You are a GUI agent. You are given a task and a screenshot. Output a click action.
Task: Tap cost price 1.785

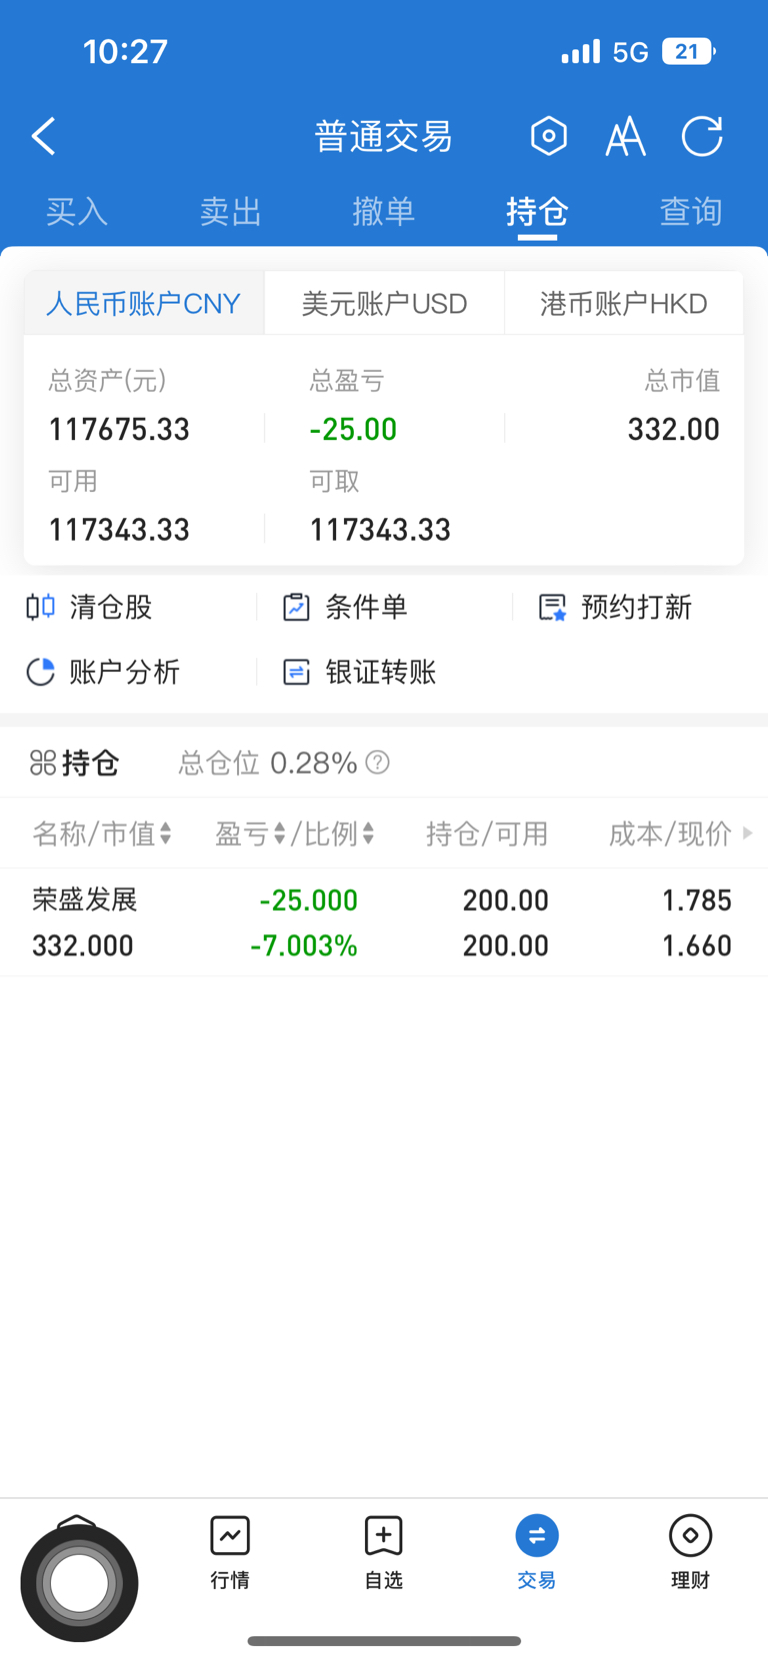696,900
